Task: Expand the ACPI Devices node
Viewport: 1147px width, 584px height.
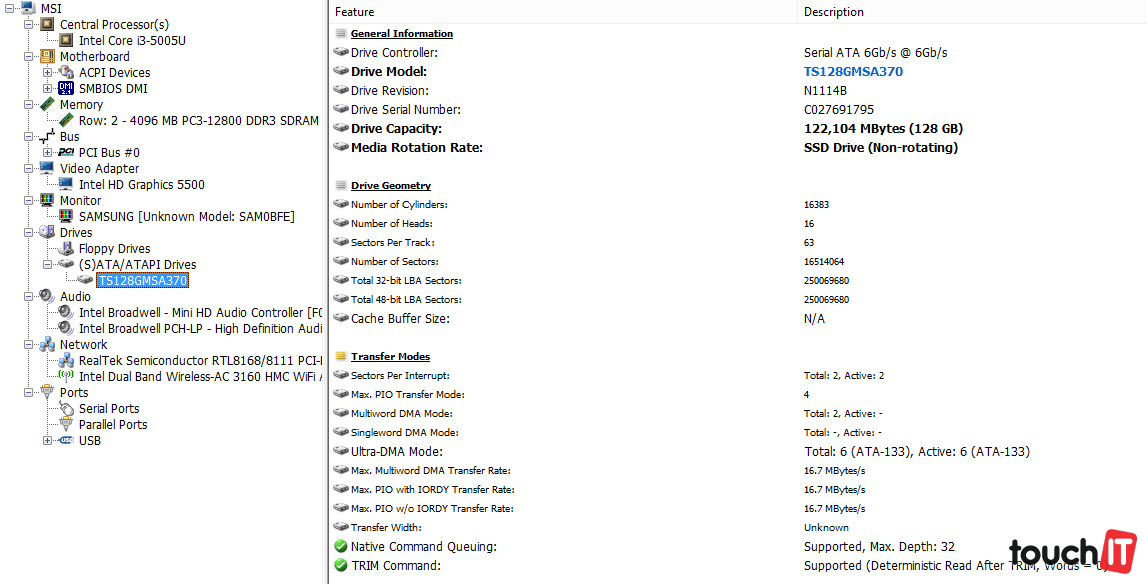Action: [47, 73]
